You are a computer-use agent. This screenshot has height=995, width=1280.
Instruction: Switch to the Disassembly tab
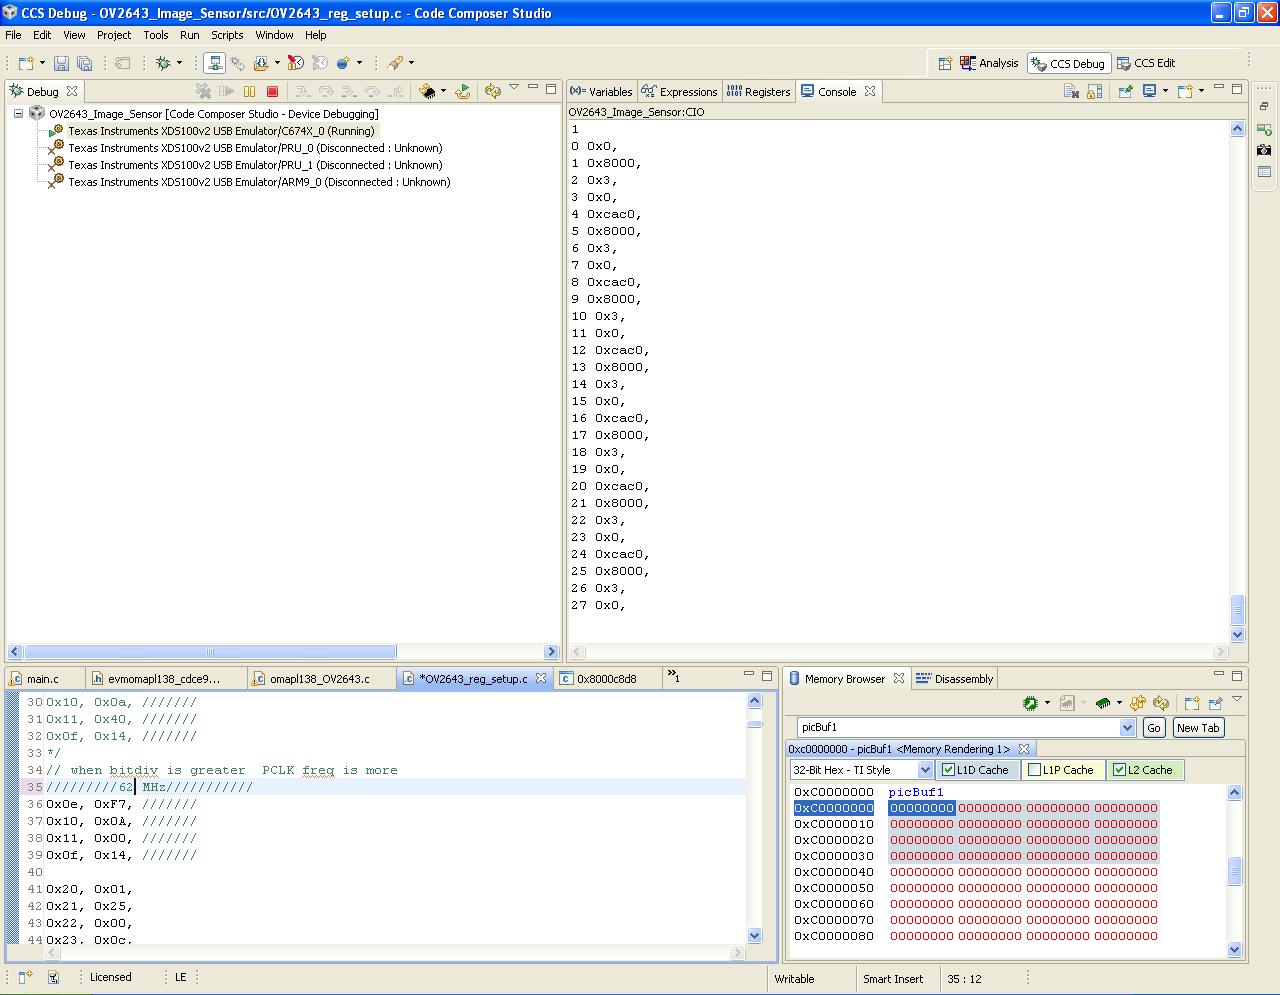point(955,679)
